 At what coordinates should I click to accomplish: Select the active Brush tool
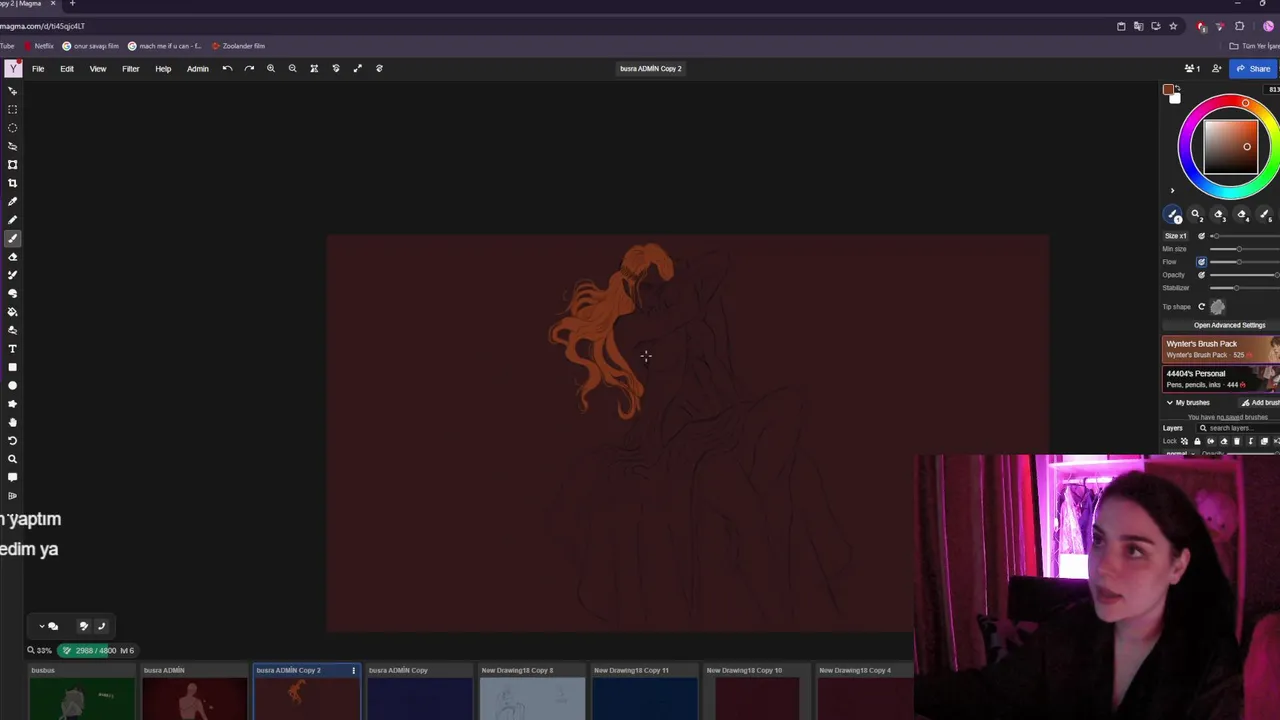pyautogui.click(x=13, y=238)
